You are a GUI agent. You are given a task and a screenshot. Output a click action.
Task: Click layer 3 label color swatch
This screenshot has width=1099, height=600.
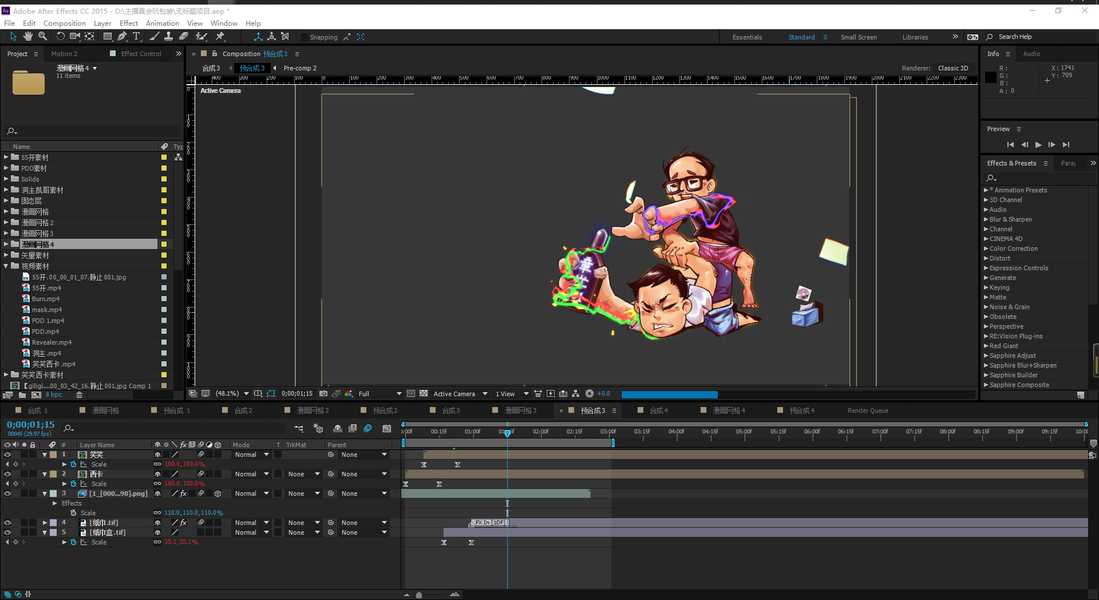[x=53, y=494]
